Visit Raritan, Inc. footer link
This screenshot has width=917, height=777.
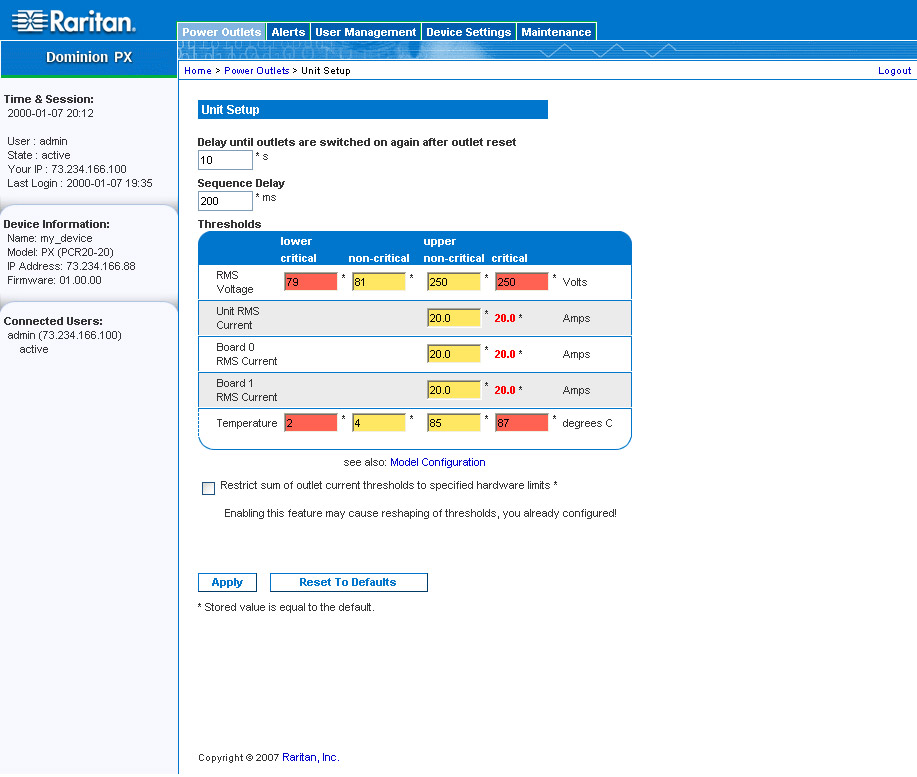(310, 758)
